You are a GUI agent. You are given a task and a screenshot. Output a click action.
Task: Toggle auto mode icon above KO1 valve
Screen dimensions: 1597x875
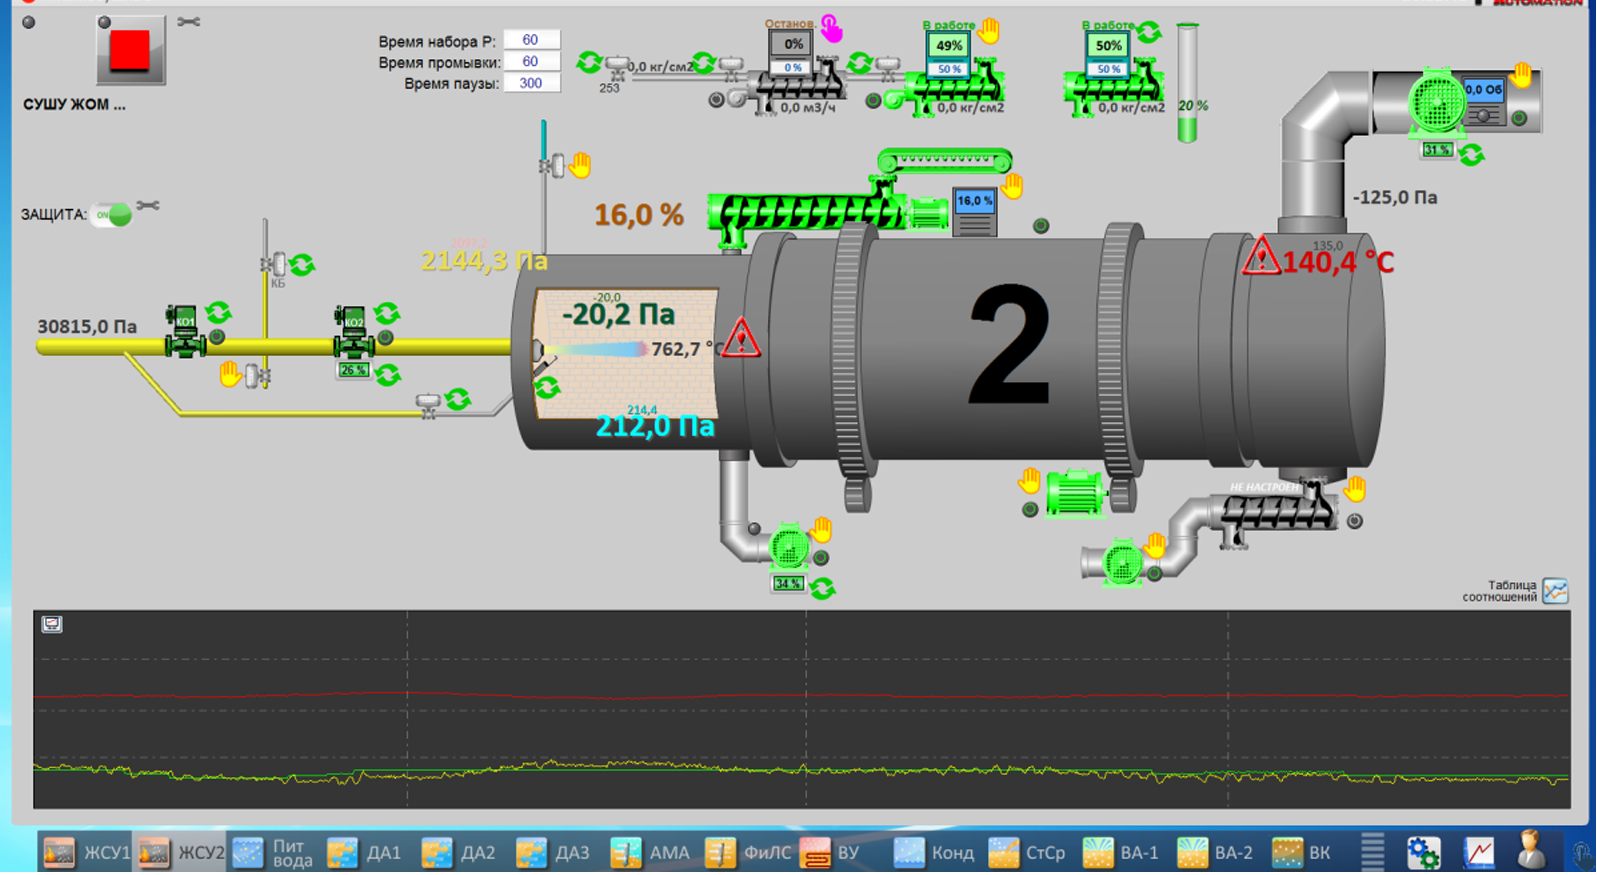tap(218, 313)
